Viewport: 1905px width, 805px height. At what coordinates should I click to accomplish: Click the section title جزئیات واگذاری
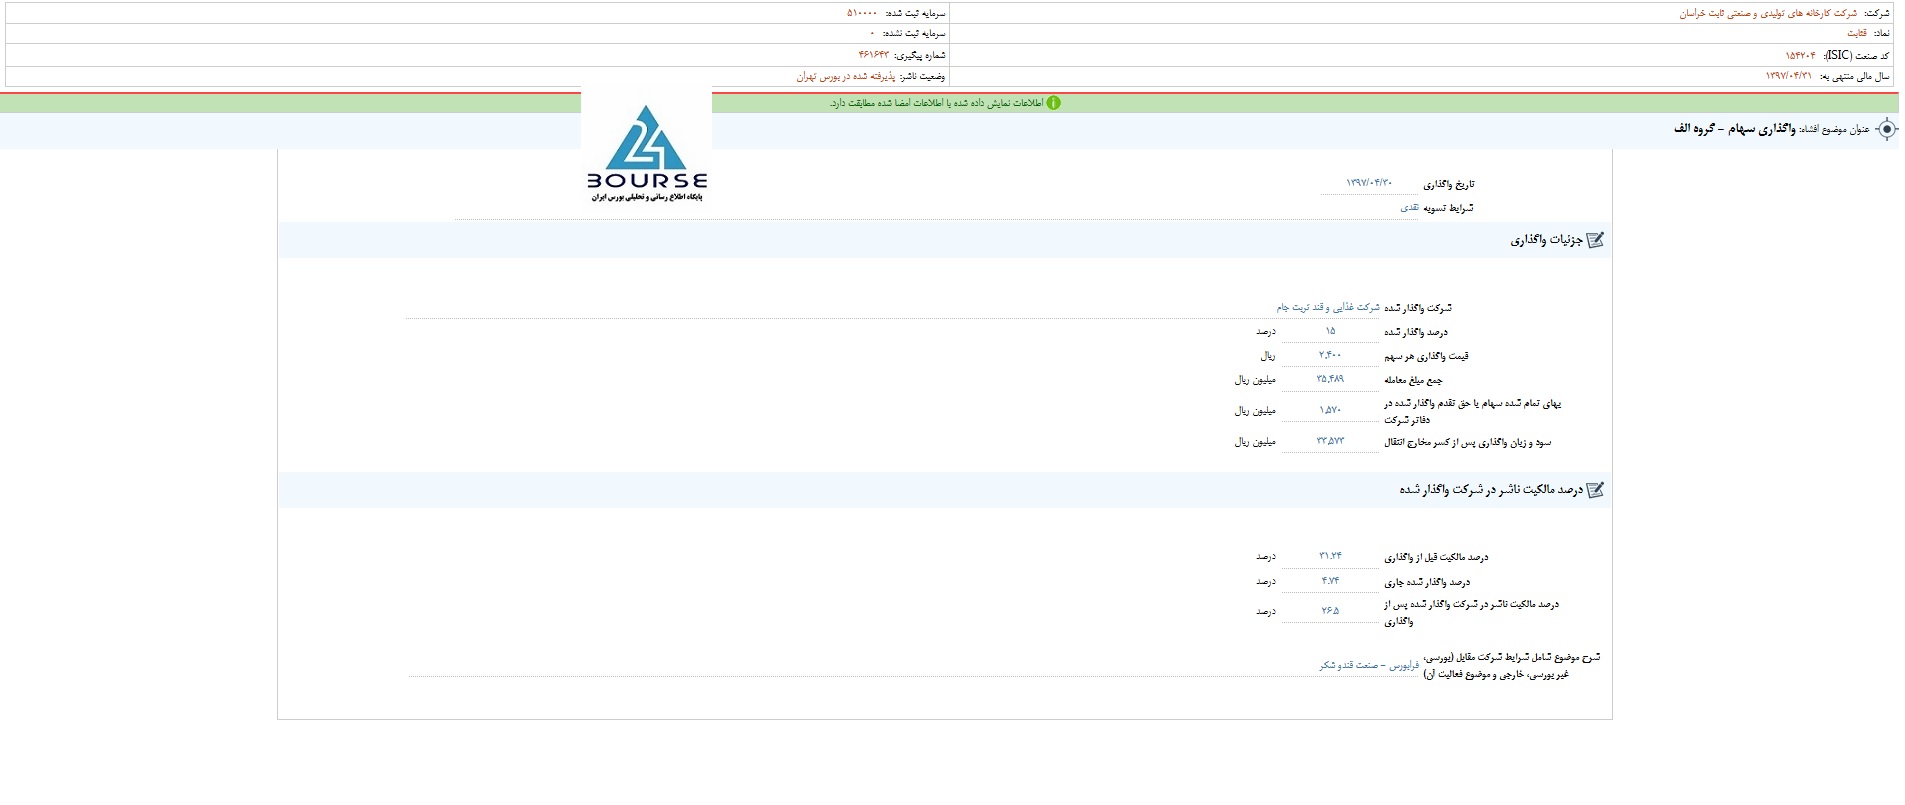1546,240
